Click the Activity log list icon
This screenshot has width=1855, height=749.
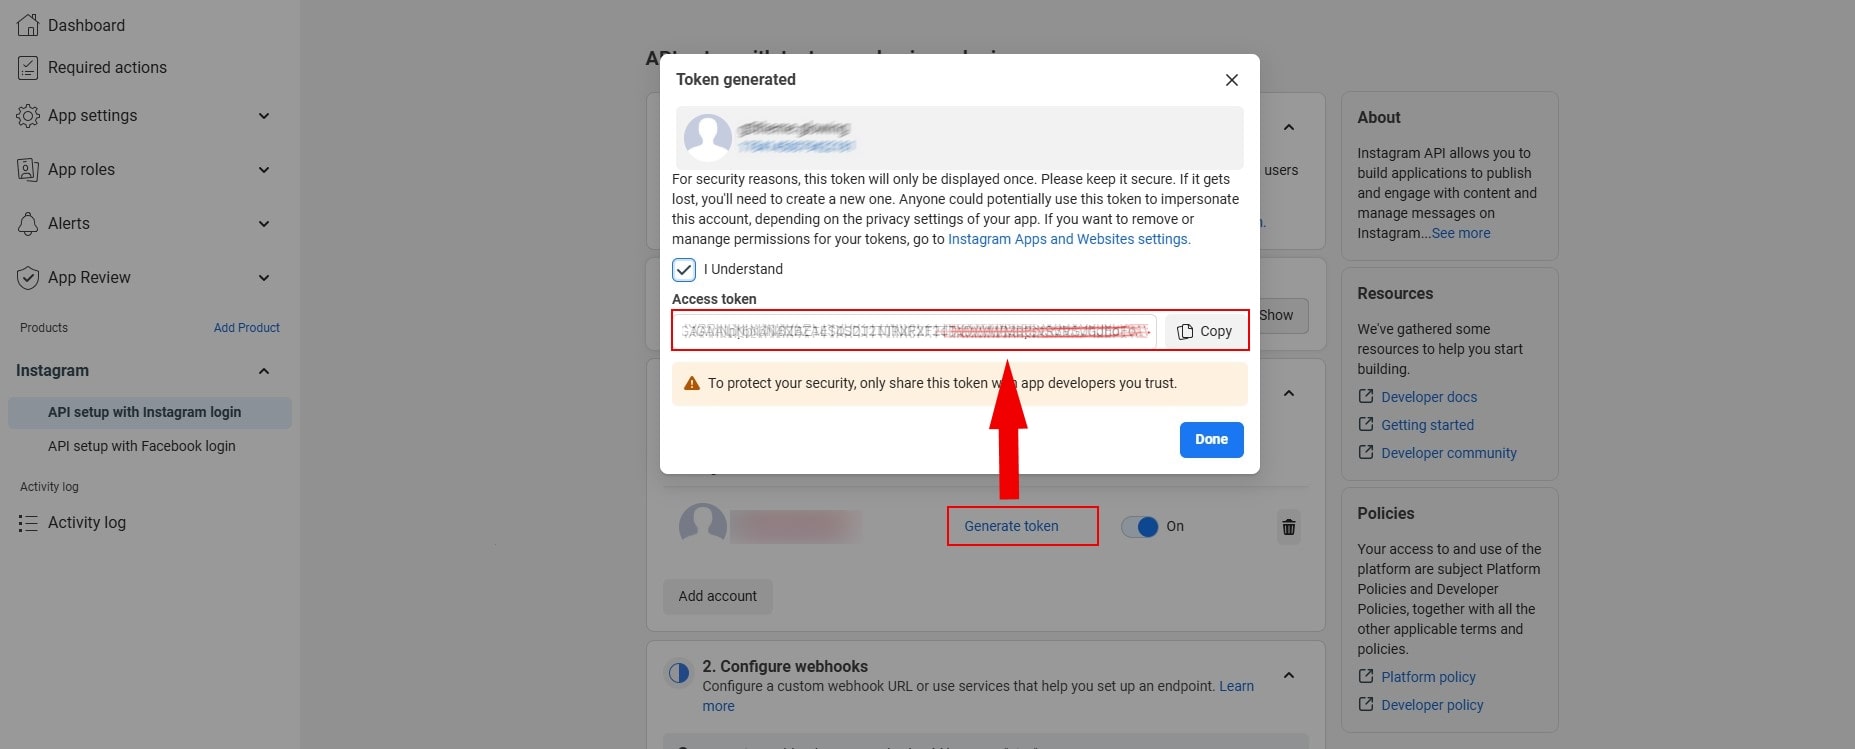[28, 522]
